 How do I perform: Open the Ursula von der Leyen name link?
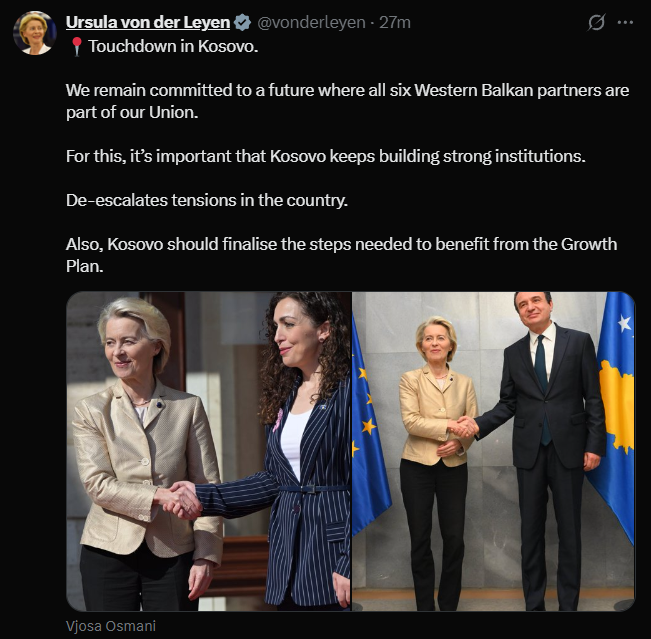pos(148,22)
